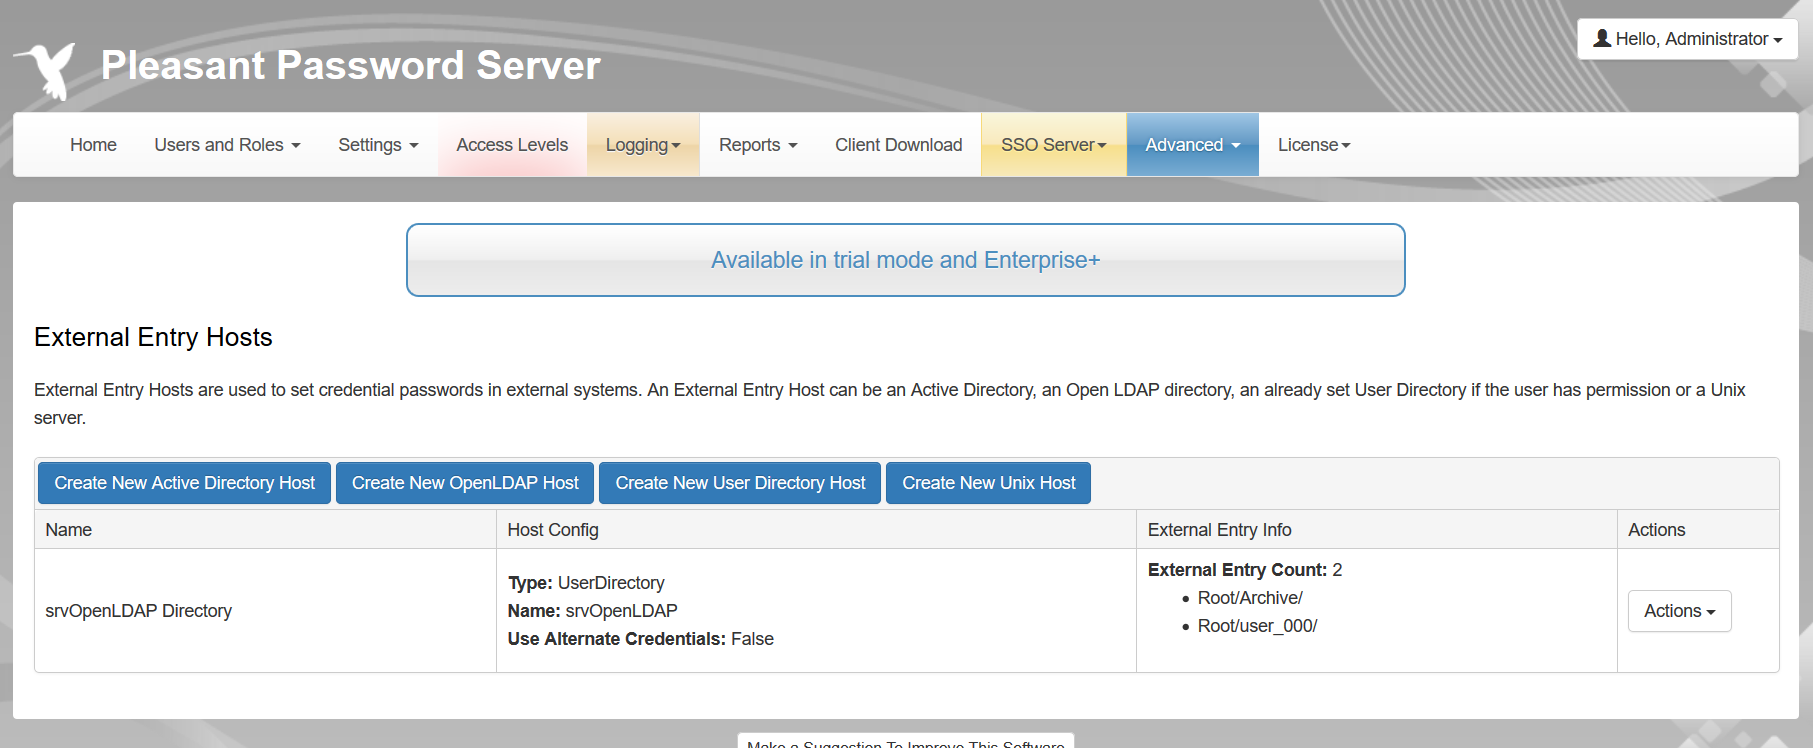The image size is (1813, 748).
Task: Click the External Entry Count: 2 text
Action: pos(1245,570)
